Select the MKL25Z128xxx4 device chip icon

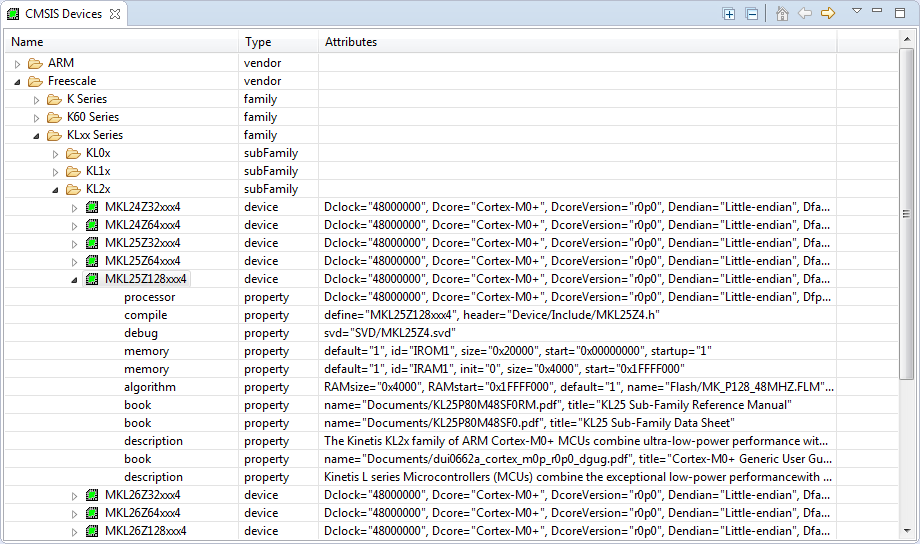[x=92, y=279]
